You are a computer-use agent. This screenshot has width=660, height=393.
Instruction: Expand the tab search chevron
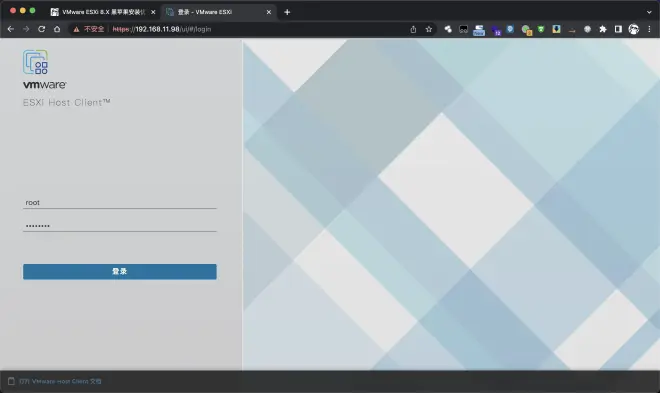pos(649,12)
